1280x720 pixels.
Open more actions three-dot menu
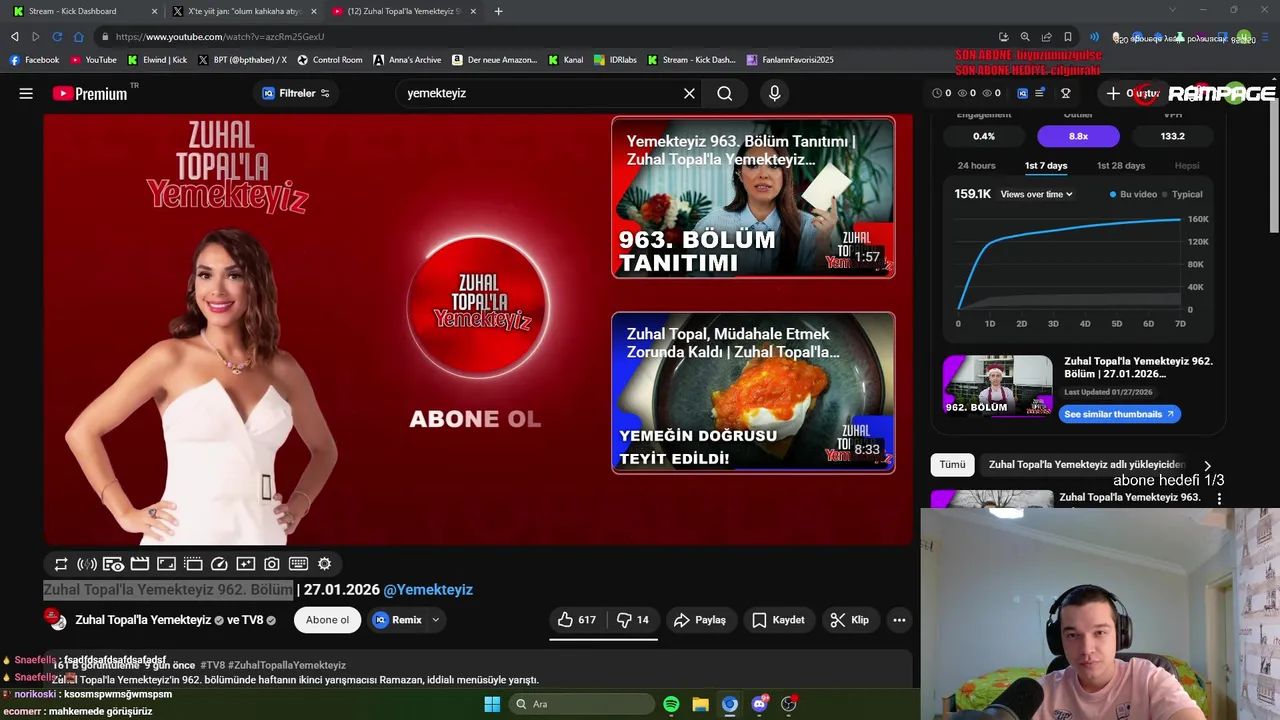click(x=899, y=620)
